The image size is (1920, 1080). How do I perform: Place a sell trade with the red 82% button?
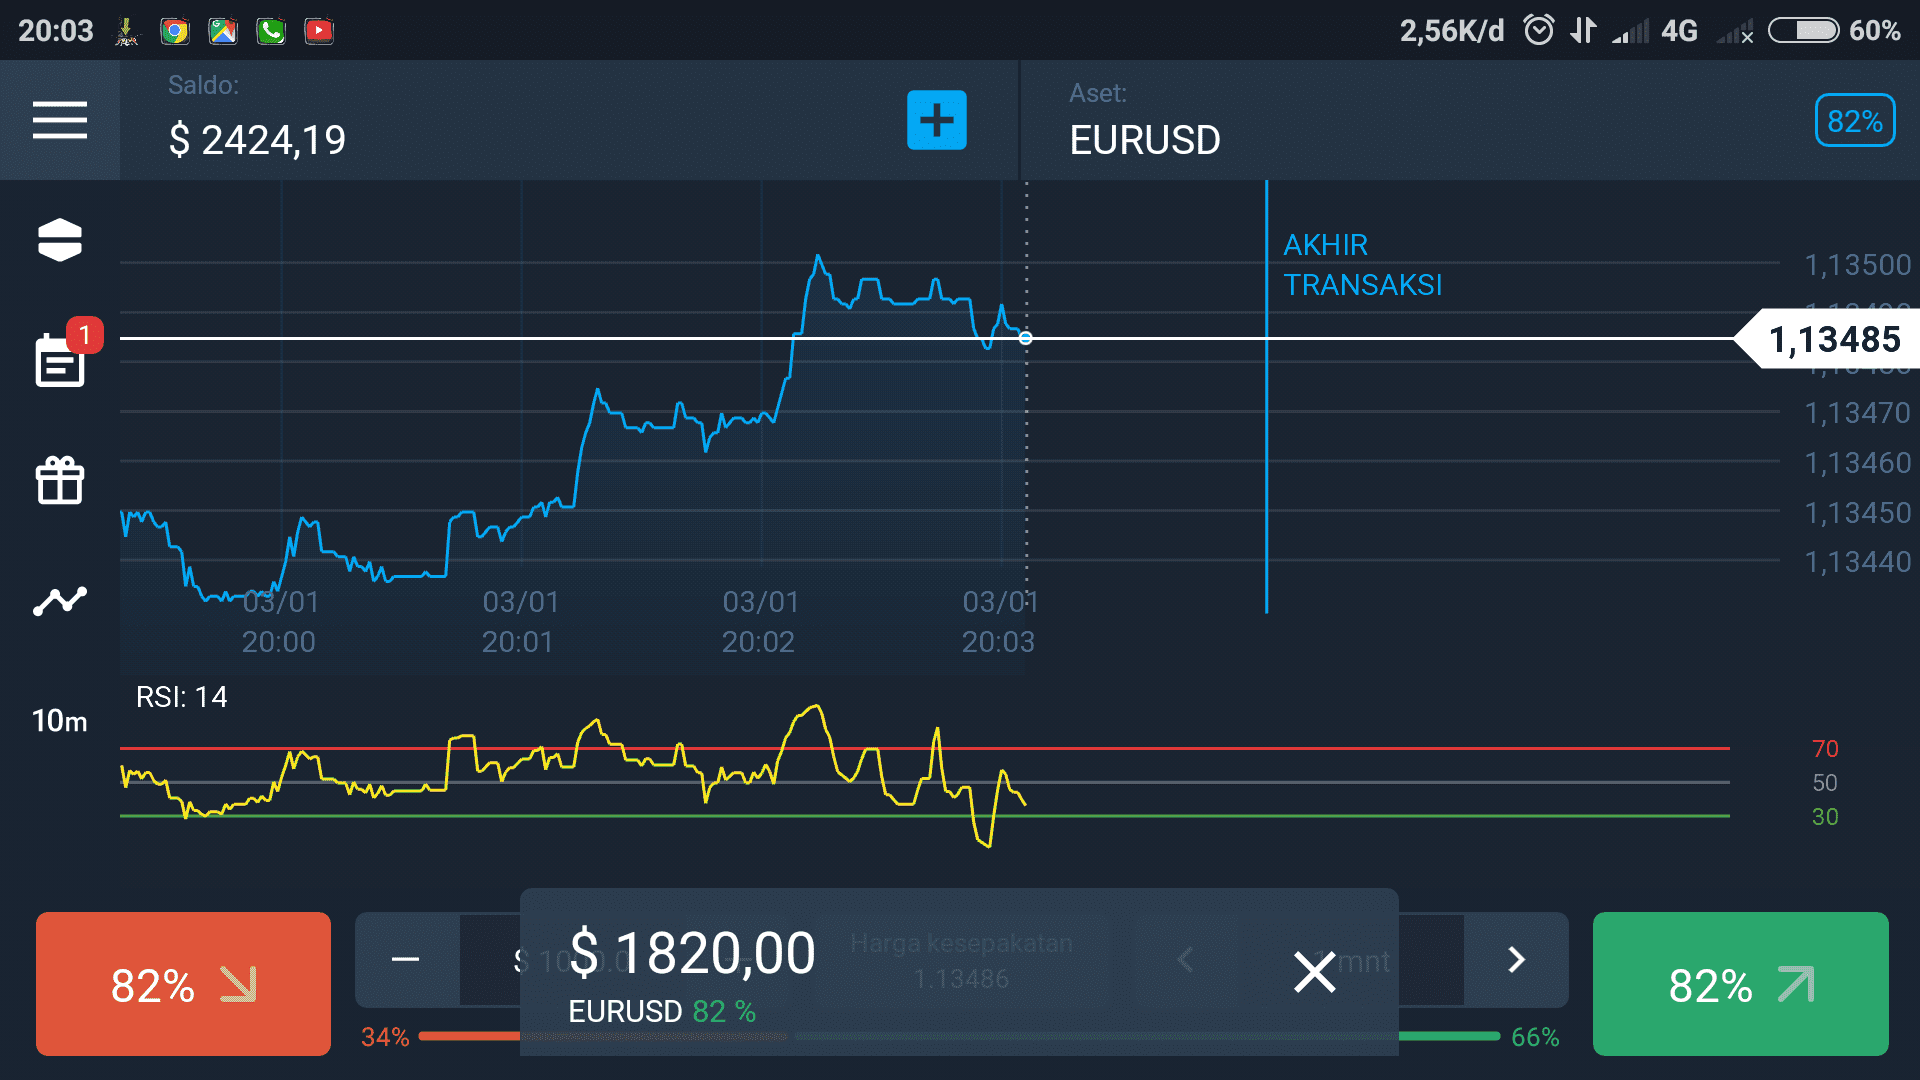click(181, 984)
